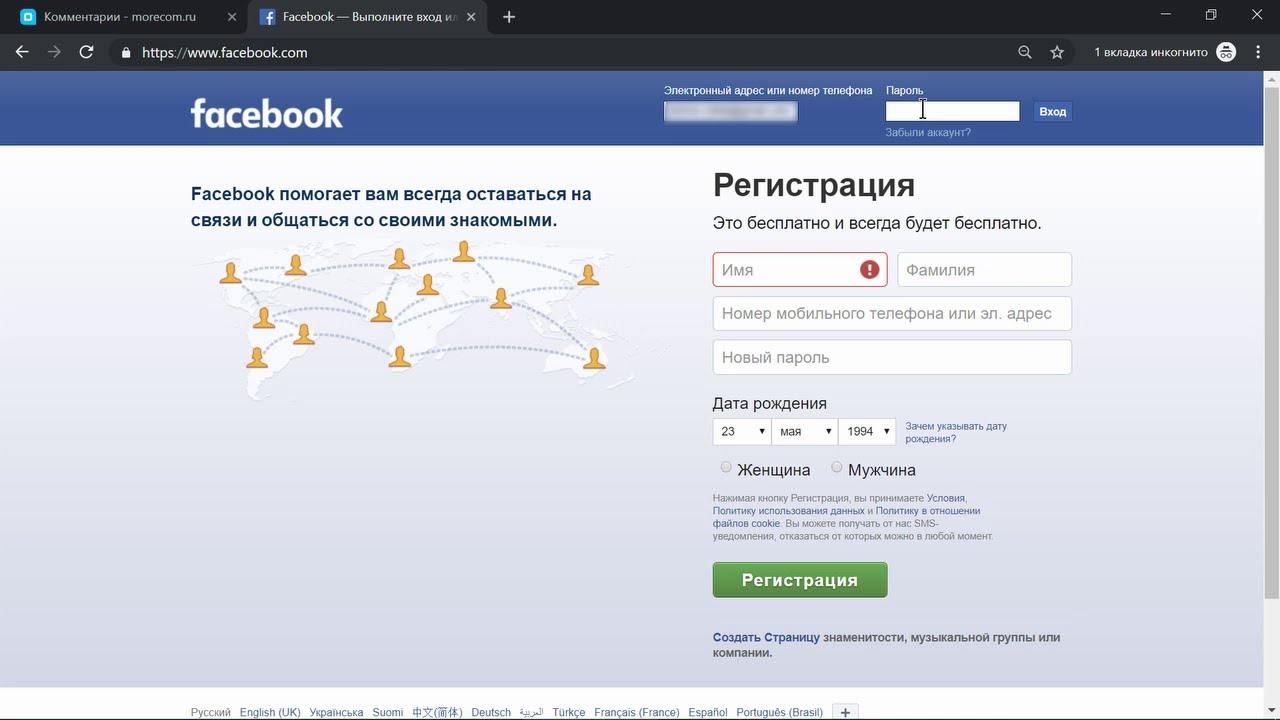Open Зачем указывать дату рождения? link
The width and height of the screenshot is (1280, 720).
tap(956, 432)
